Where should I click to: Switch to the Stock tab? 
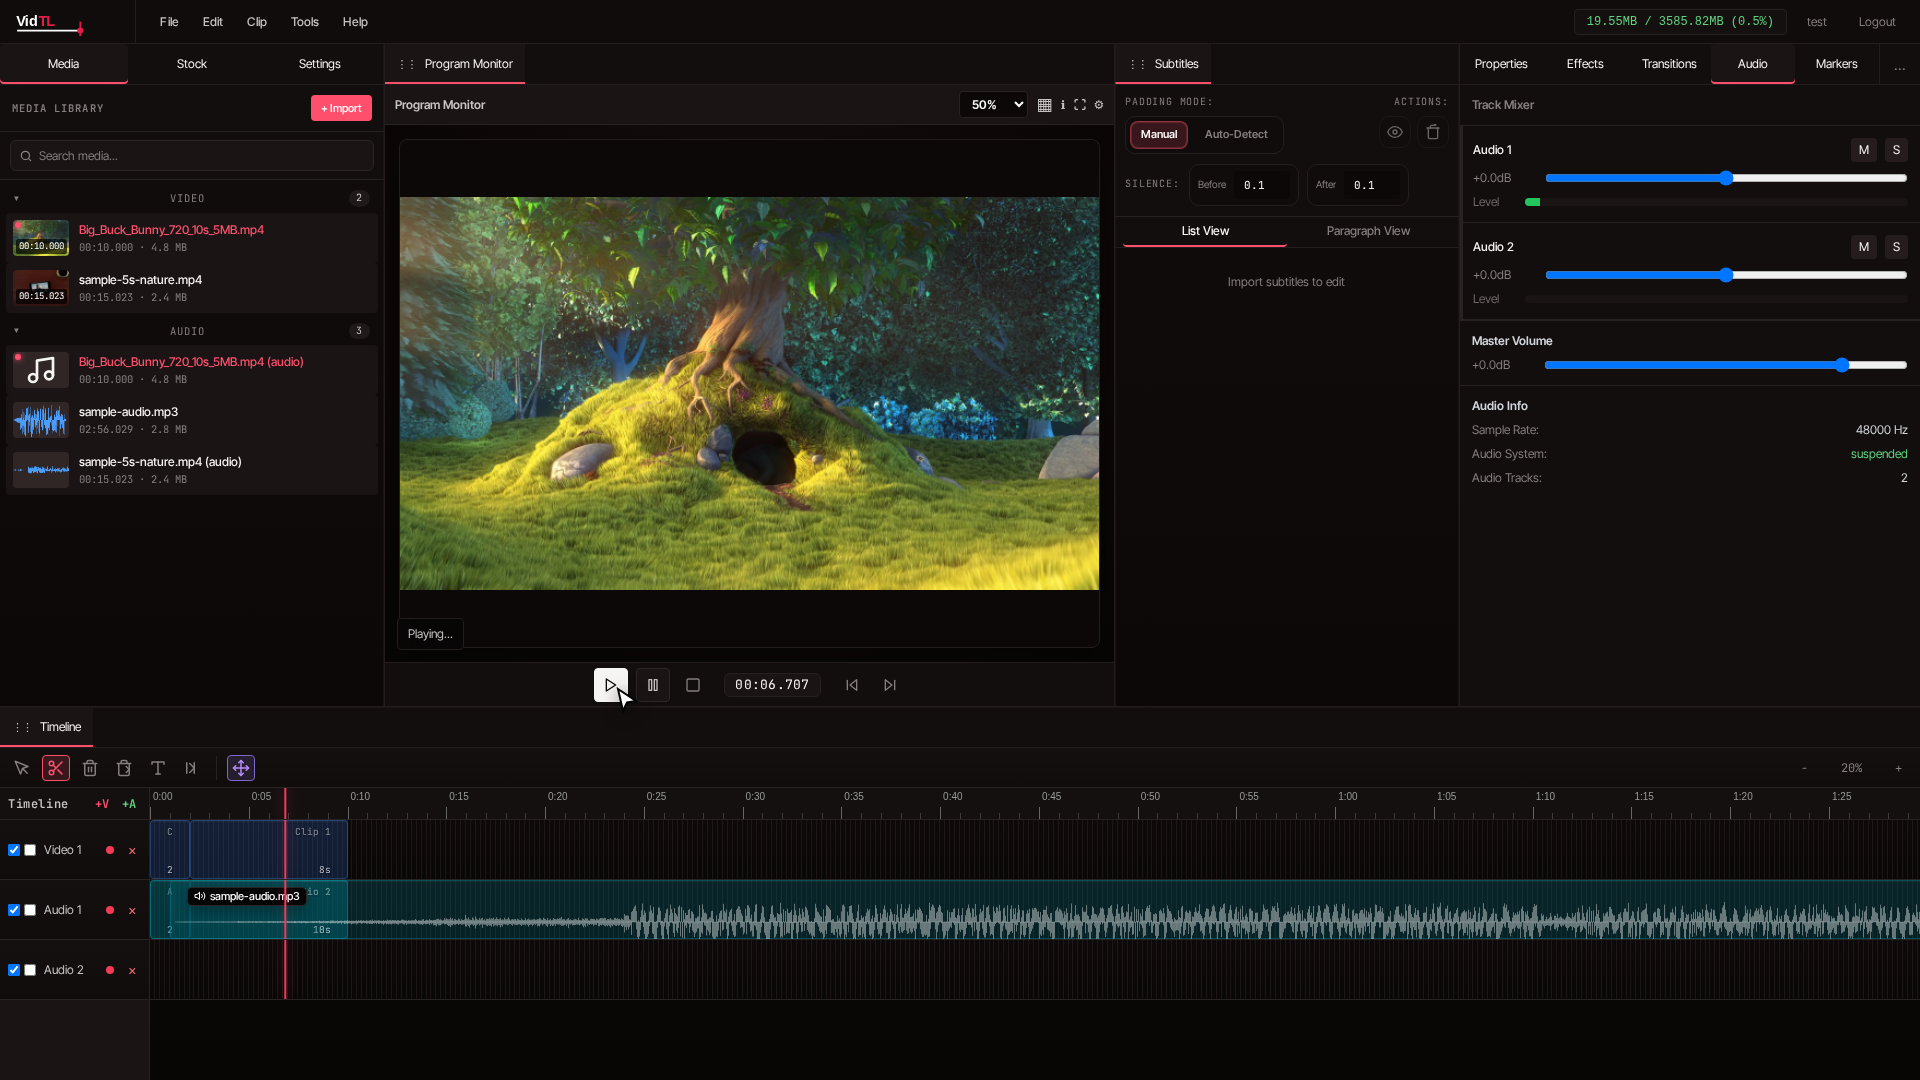point(192,64)
